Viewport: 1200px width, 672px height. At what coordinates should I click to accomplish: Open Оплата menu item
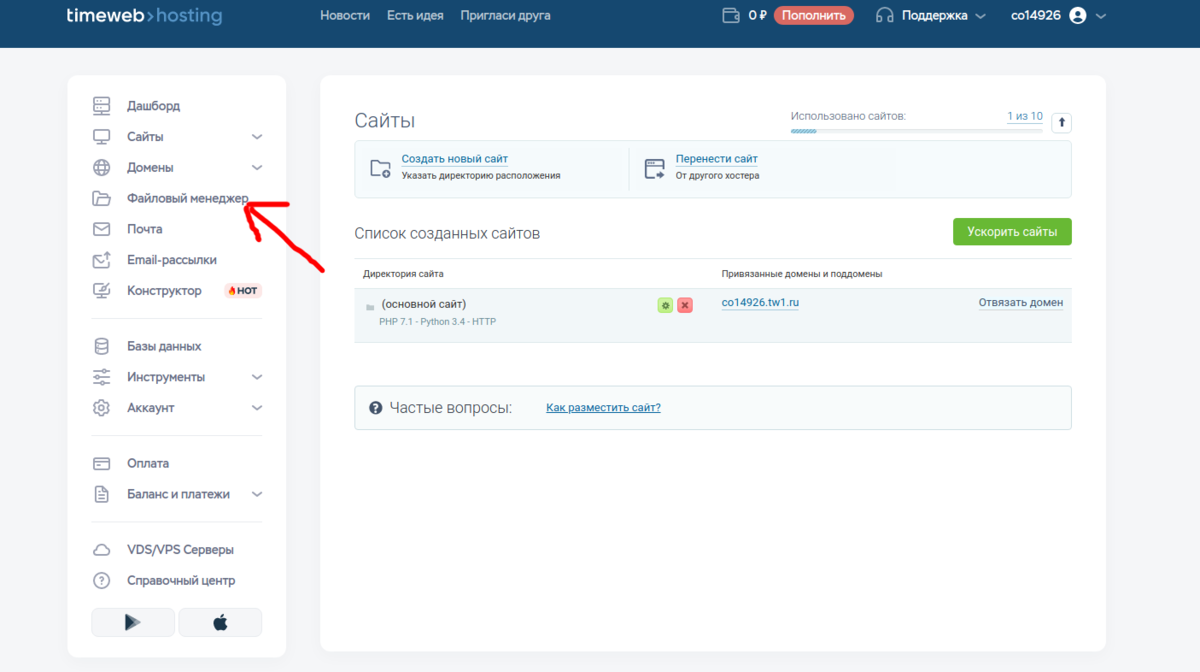[148, 464]
